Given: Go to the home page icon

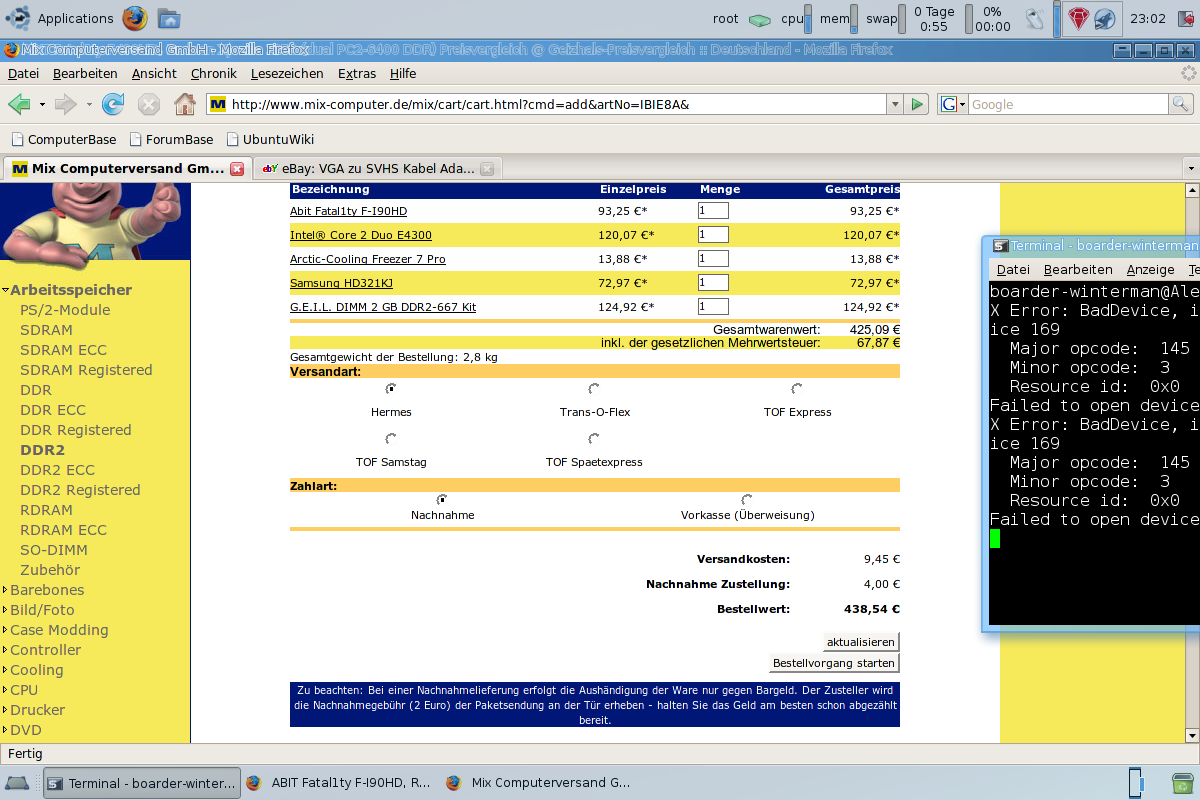Looking at the screenshot, I should click(185, 104).
